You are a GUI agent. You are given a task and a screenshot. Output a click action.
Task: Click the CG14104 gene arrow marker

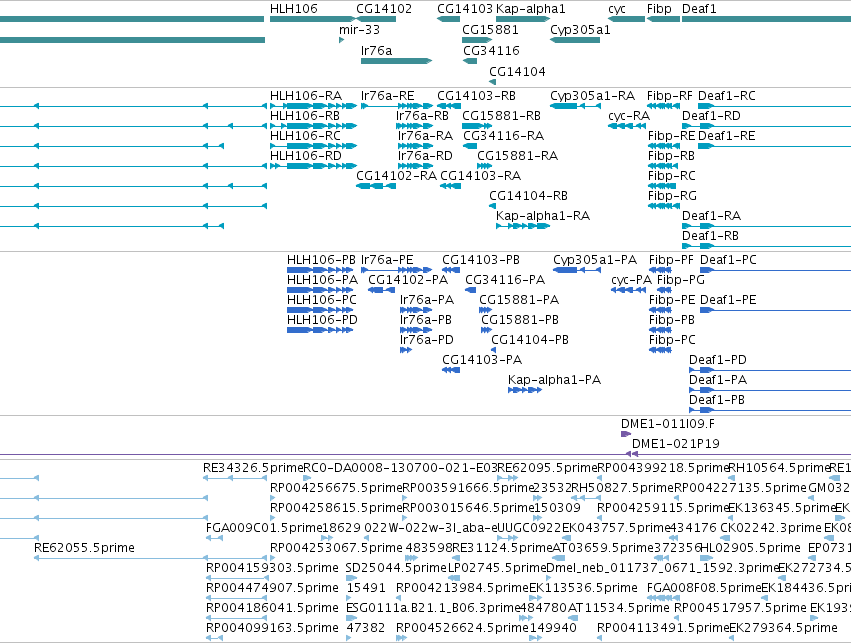pyautogui.click(x=492, y=82)
